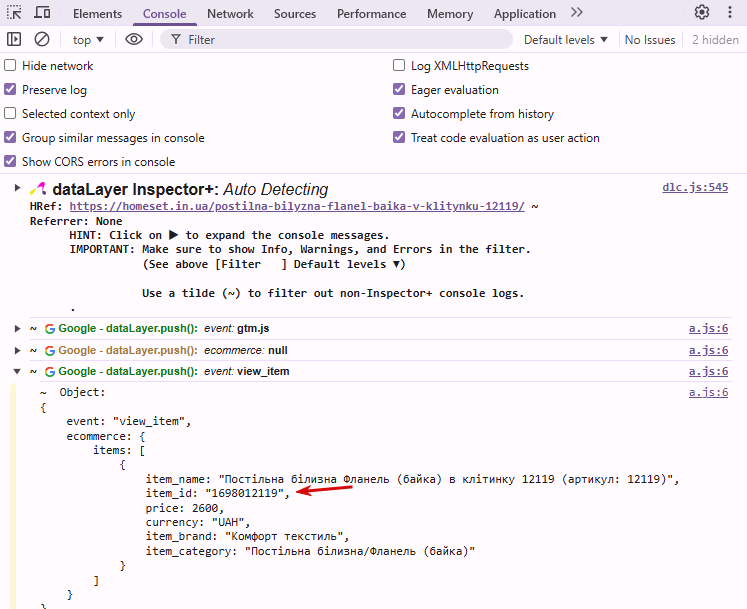This screenshot has width=747, height=609.
Task: Open the top context selector dropdown
Action: [x=88, y=40]
